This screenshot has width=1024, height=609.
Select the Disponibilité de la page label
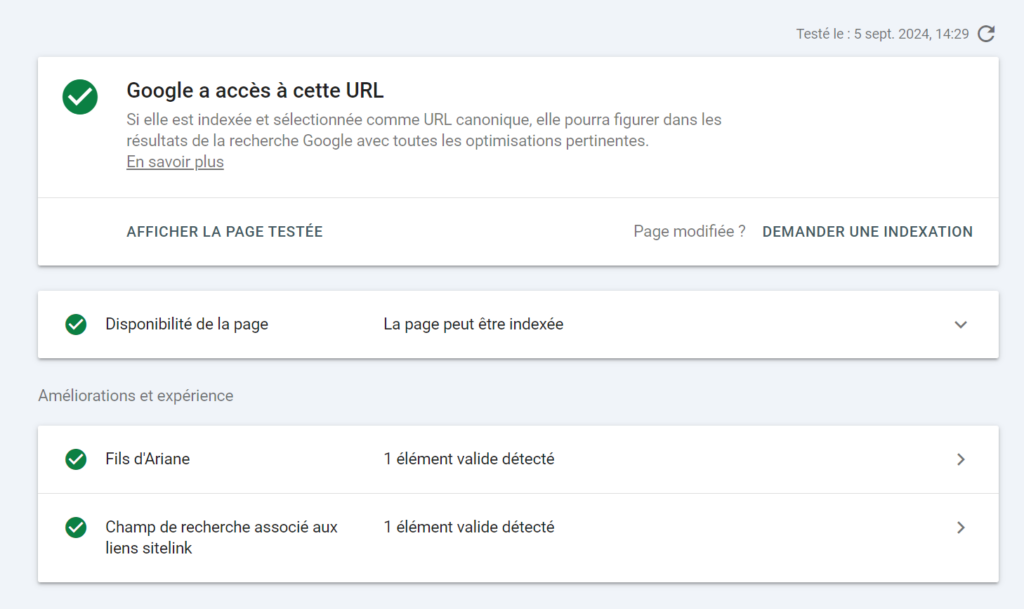(187, 324)
